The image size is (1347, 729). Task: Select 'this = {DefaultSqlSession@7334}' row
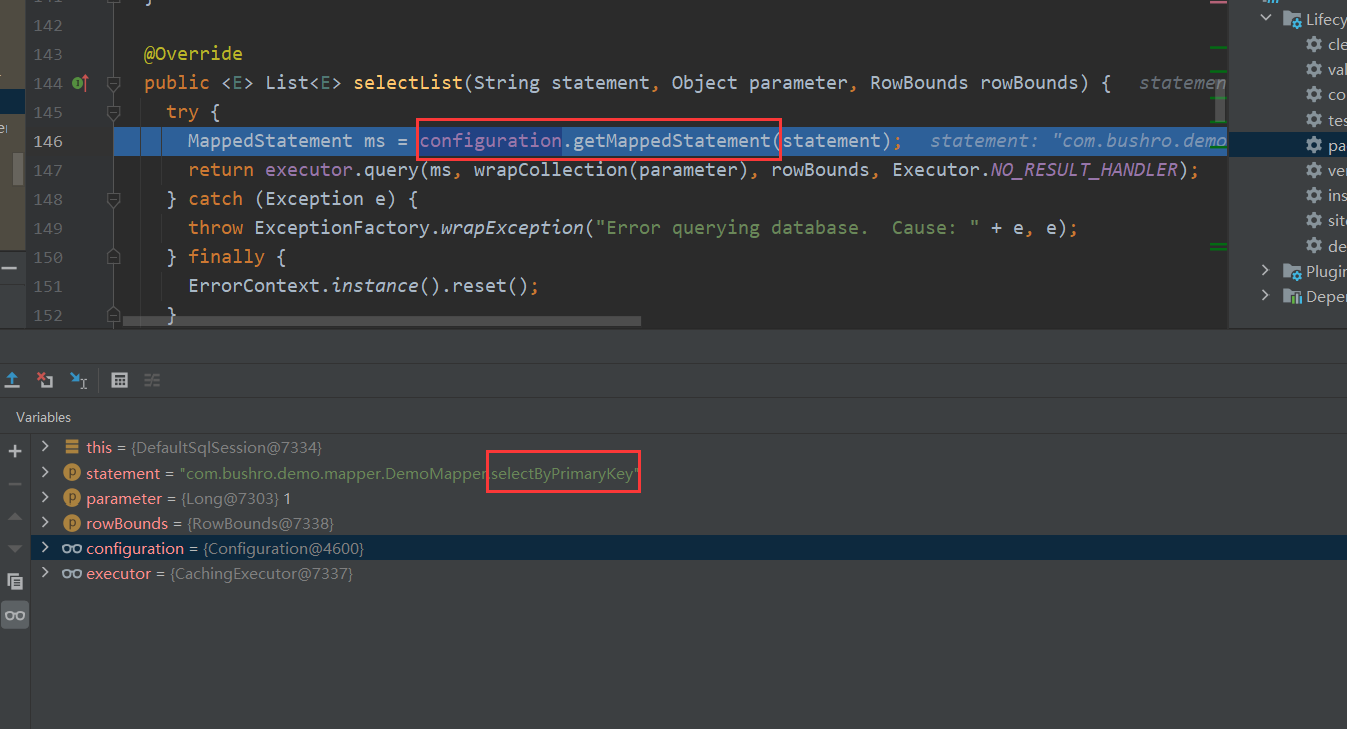688,447
